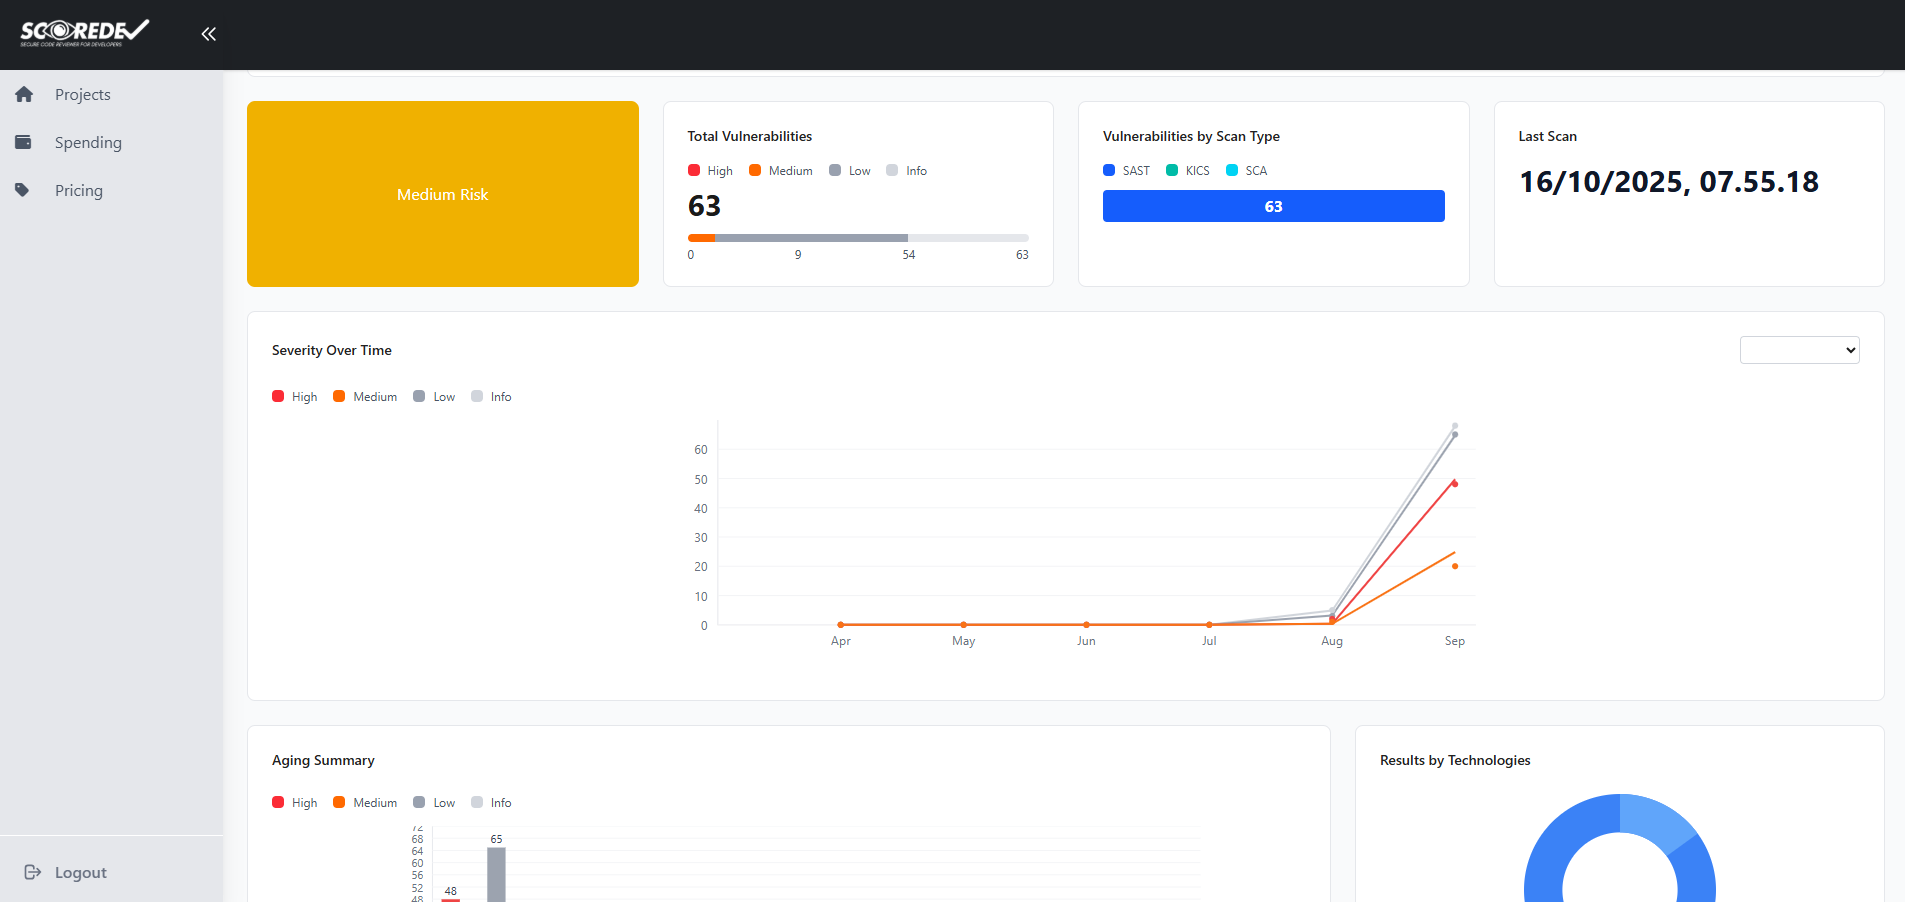Click the light-blue segment of the technologies donut
The height and width of the screenshot is (902, 1905).
point(1655,821)
